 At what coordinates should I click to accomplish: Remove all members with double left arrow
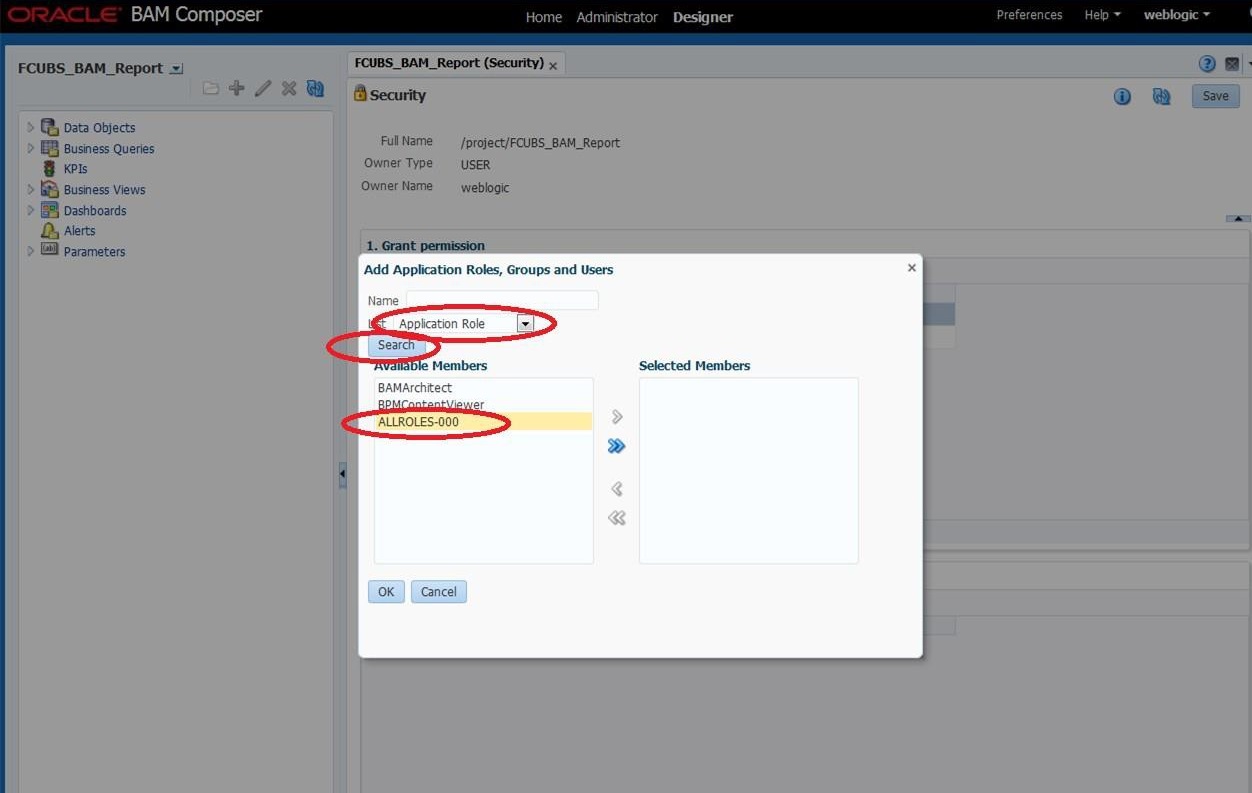point(617,518)
